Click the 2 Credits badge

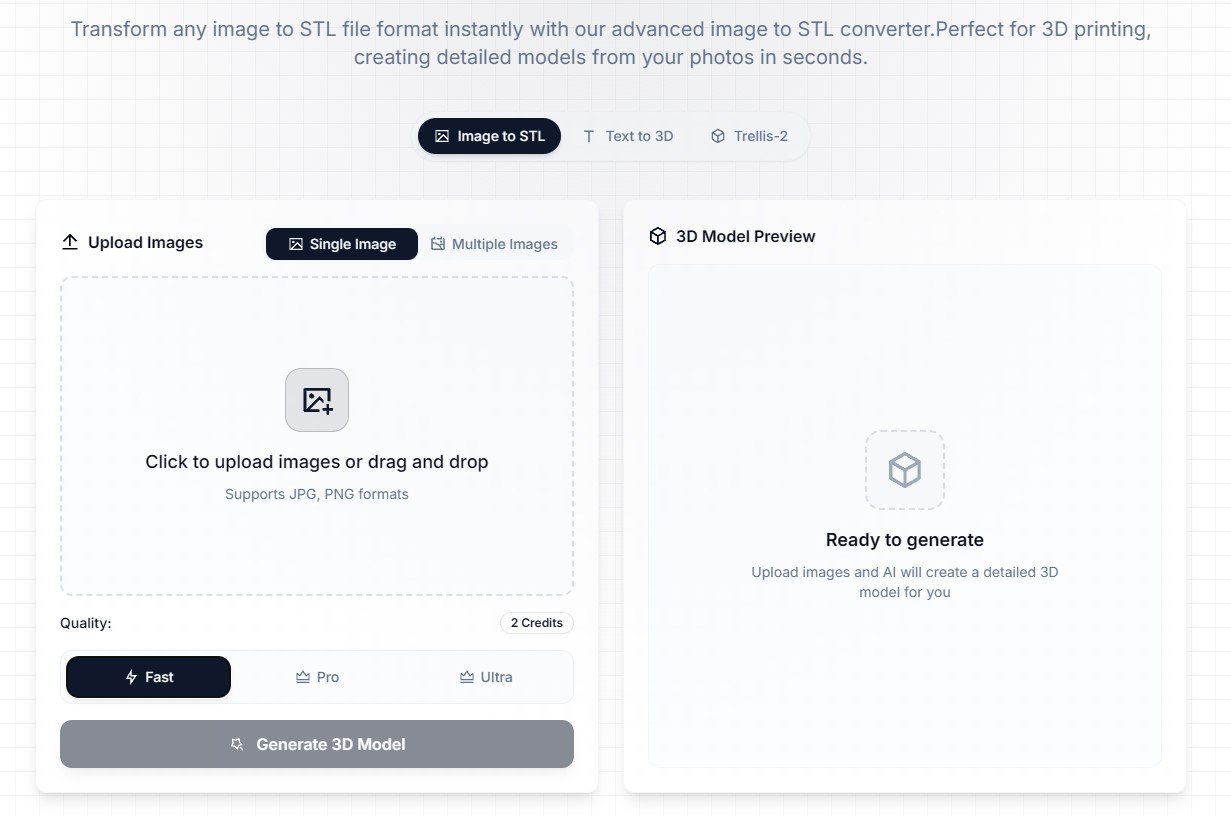536,623
